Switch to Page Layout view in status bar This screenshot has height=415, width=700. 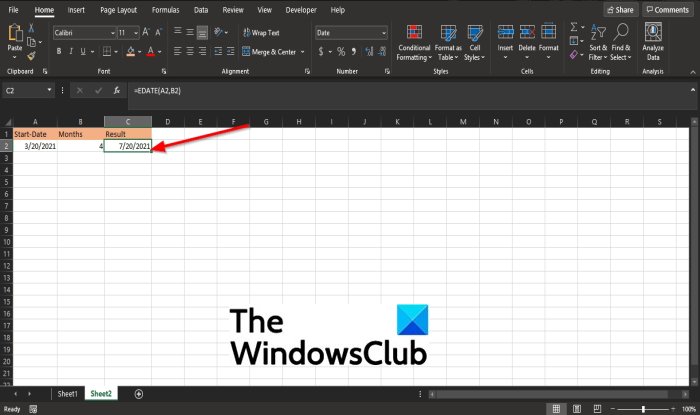[577, 409]
